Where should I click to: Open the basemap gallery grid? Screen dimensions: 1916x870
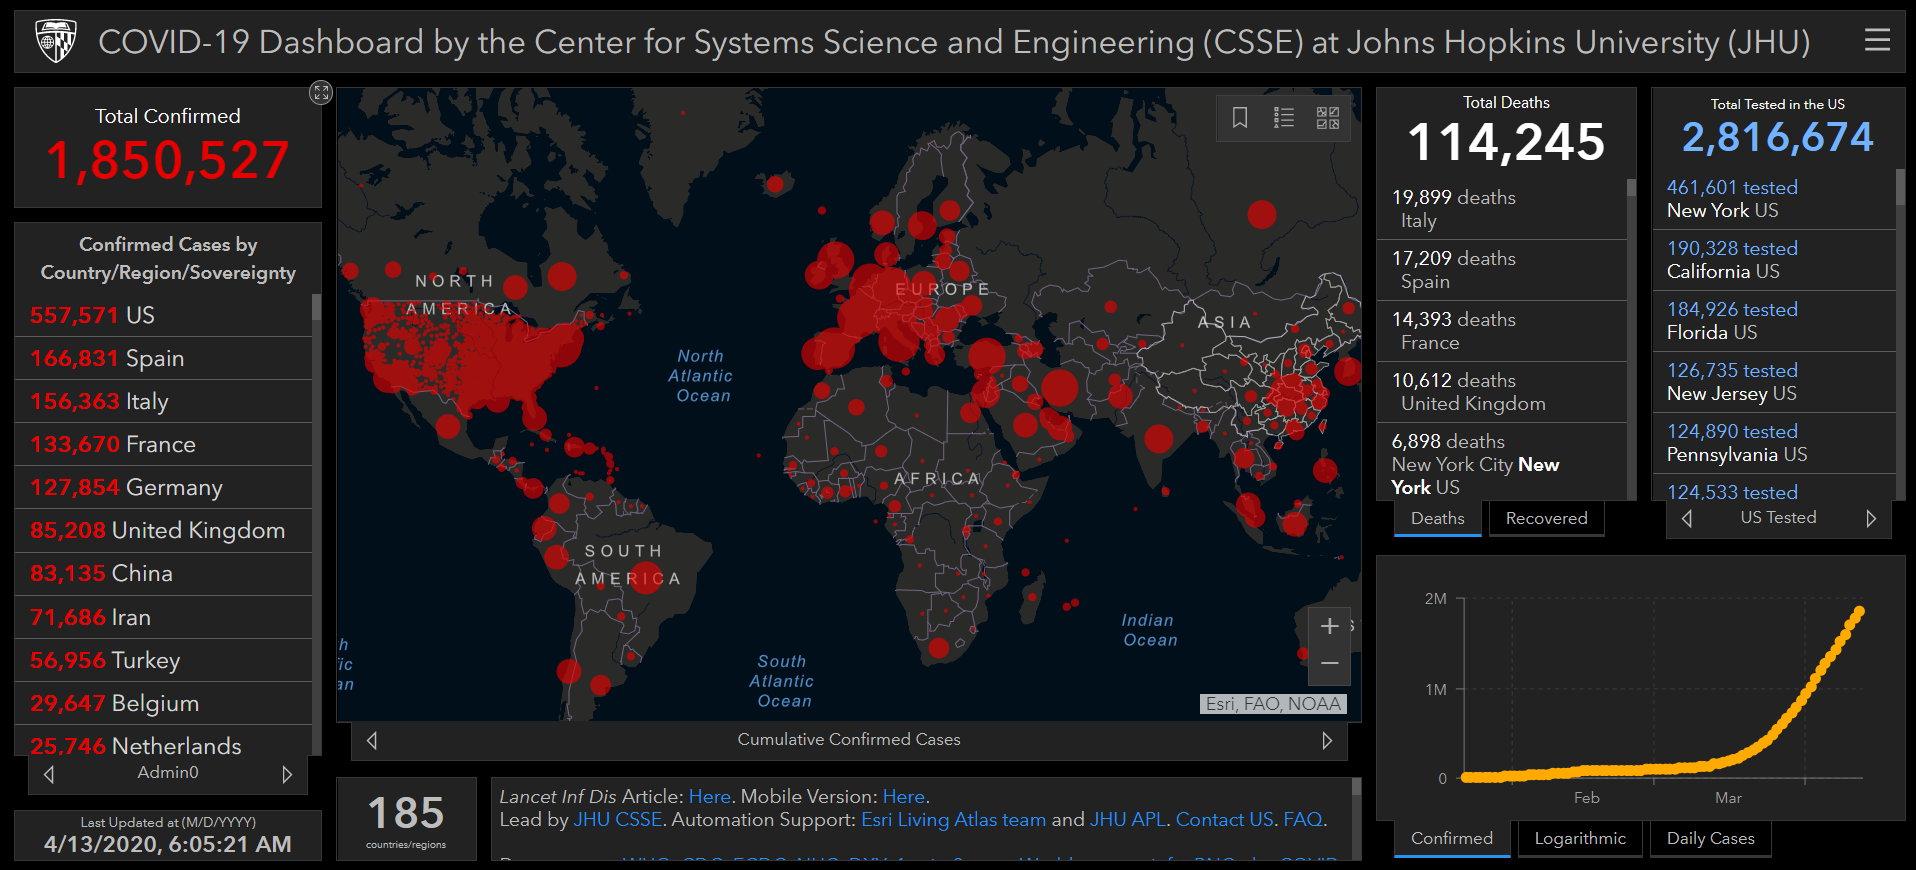coord(1328,118)
